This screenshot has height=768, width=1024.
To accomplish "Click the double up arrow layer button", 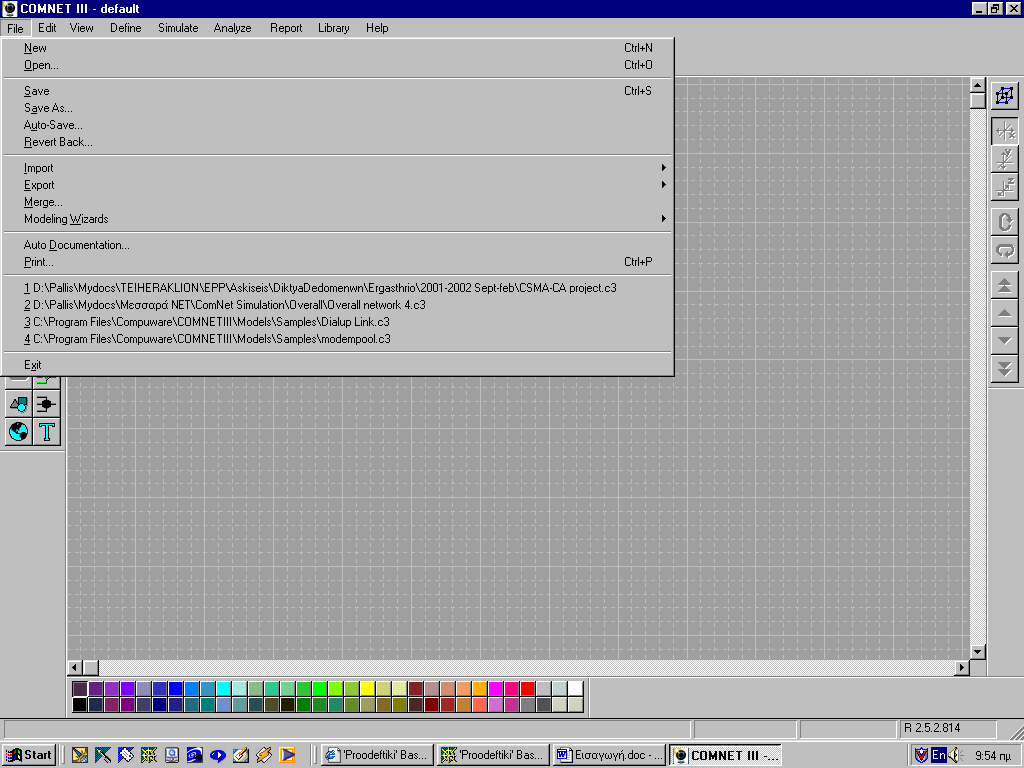I will (x=1004, y=285).
